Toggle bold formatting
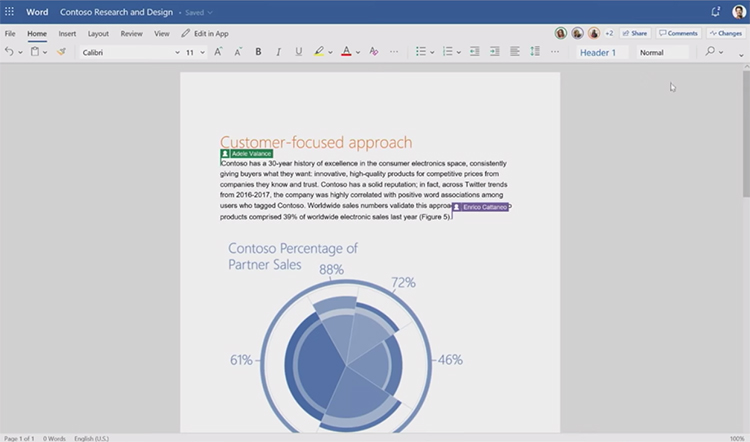The height and width of the screenshot is (442, 750). (258, 52)
